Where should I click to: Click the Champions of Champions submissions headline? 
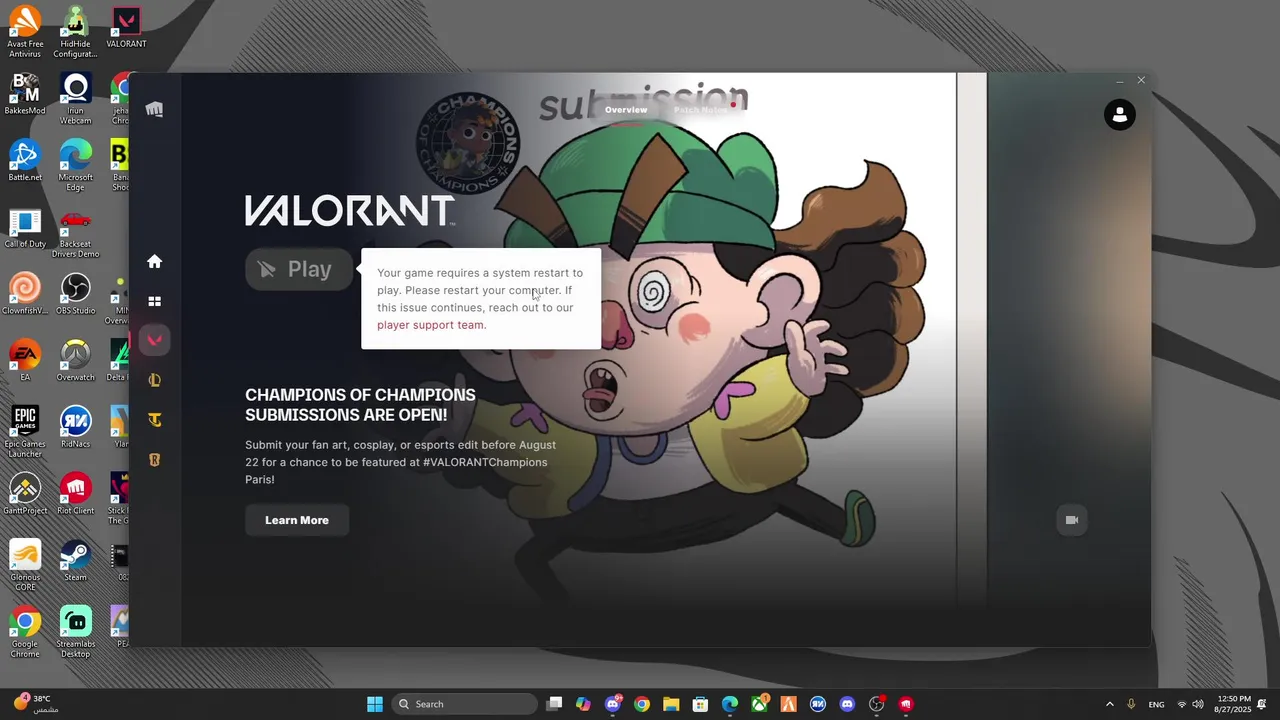(x=360, y=405)
